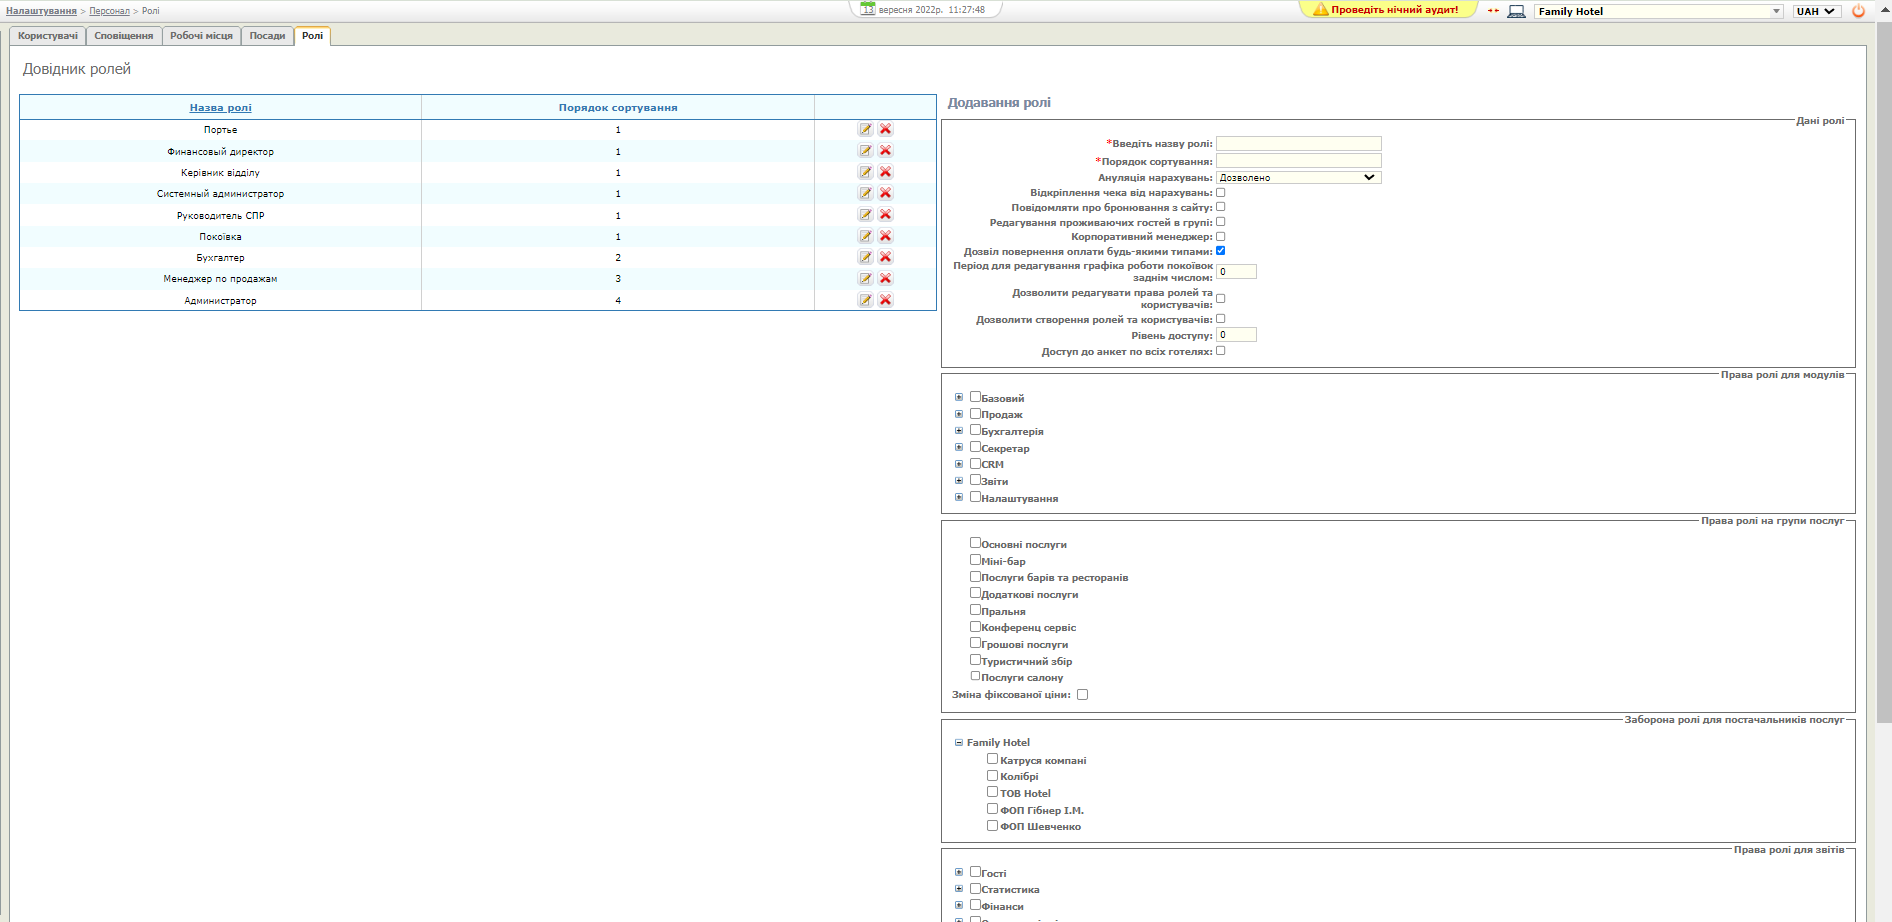Edit the Менеджер по продажам role
Image resolution: width=1892 pixels, height=922 pixels.
[x=865, y=279]
